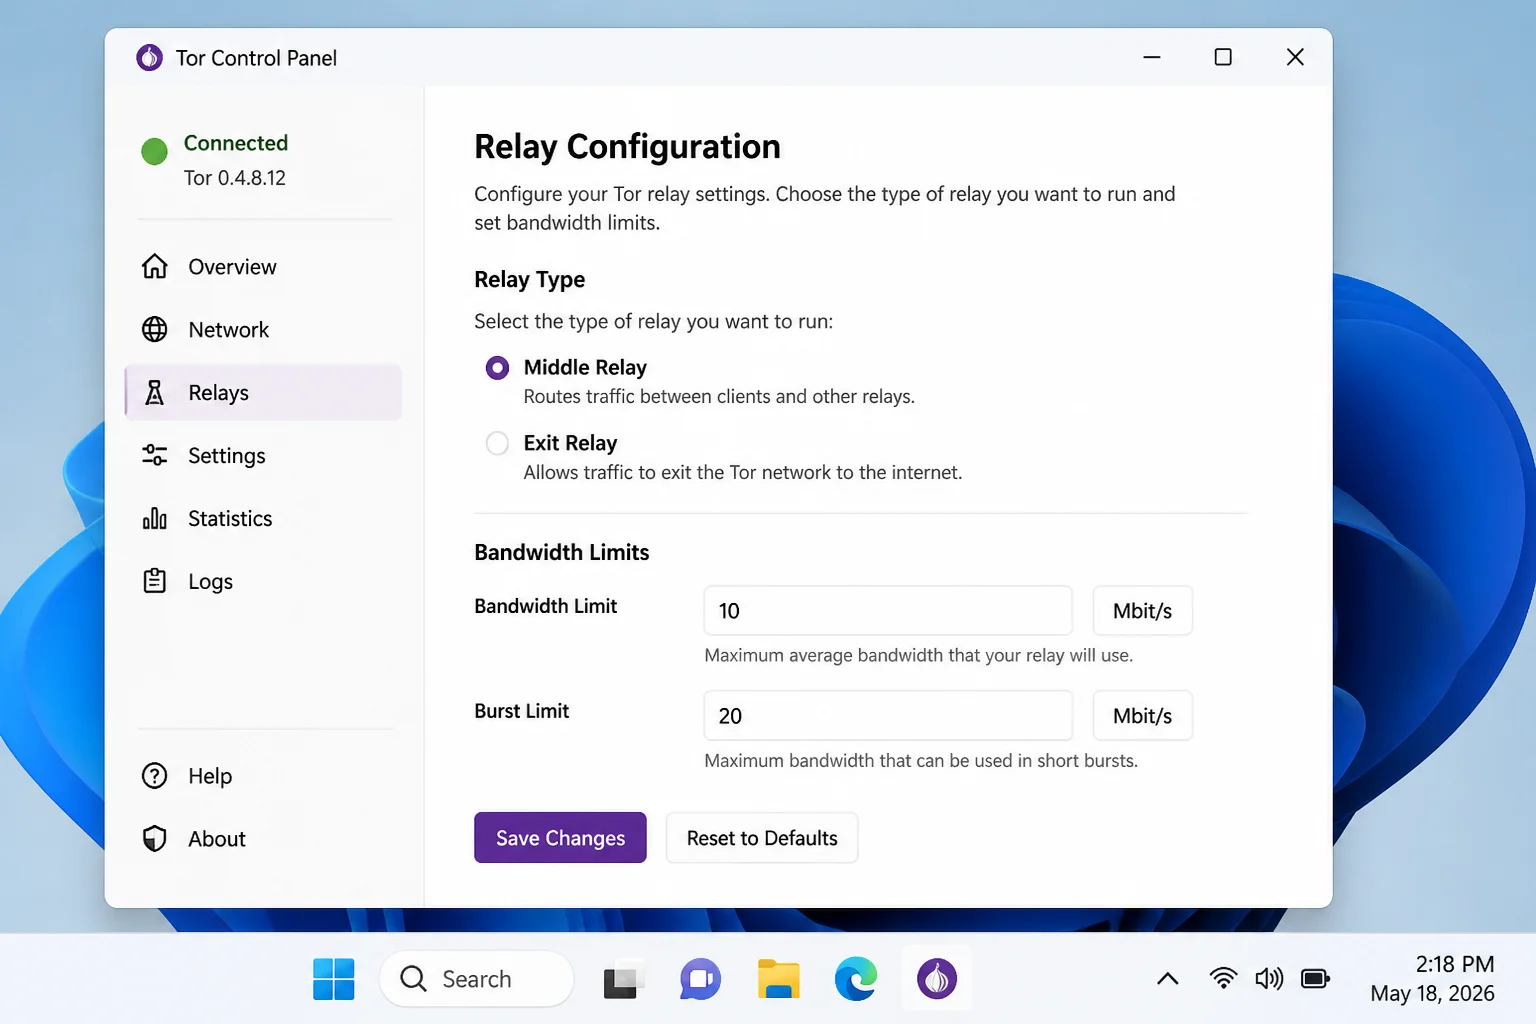
Task: Click the Logs clipboard icon
Action: click(x=155, y=581)
